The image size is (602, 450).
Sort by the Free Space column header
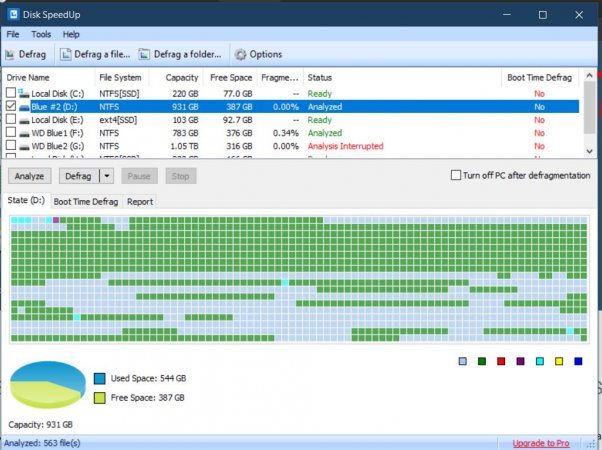(230, 78)
